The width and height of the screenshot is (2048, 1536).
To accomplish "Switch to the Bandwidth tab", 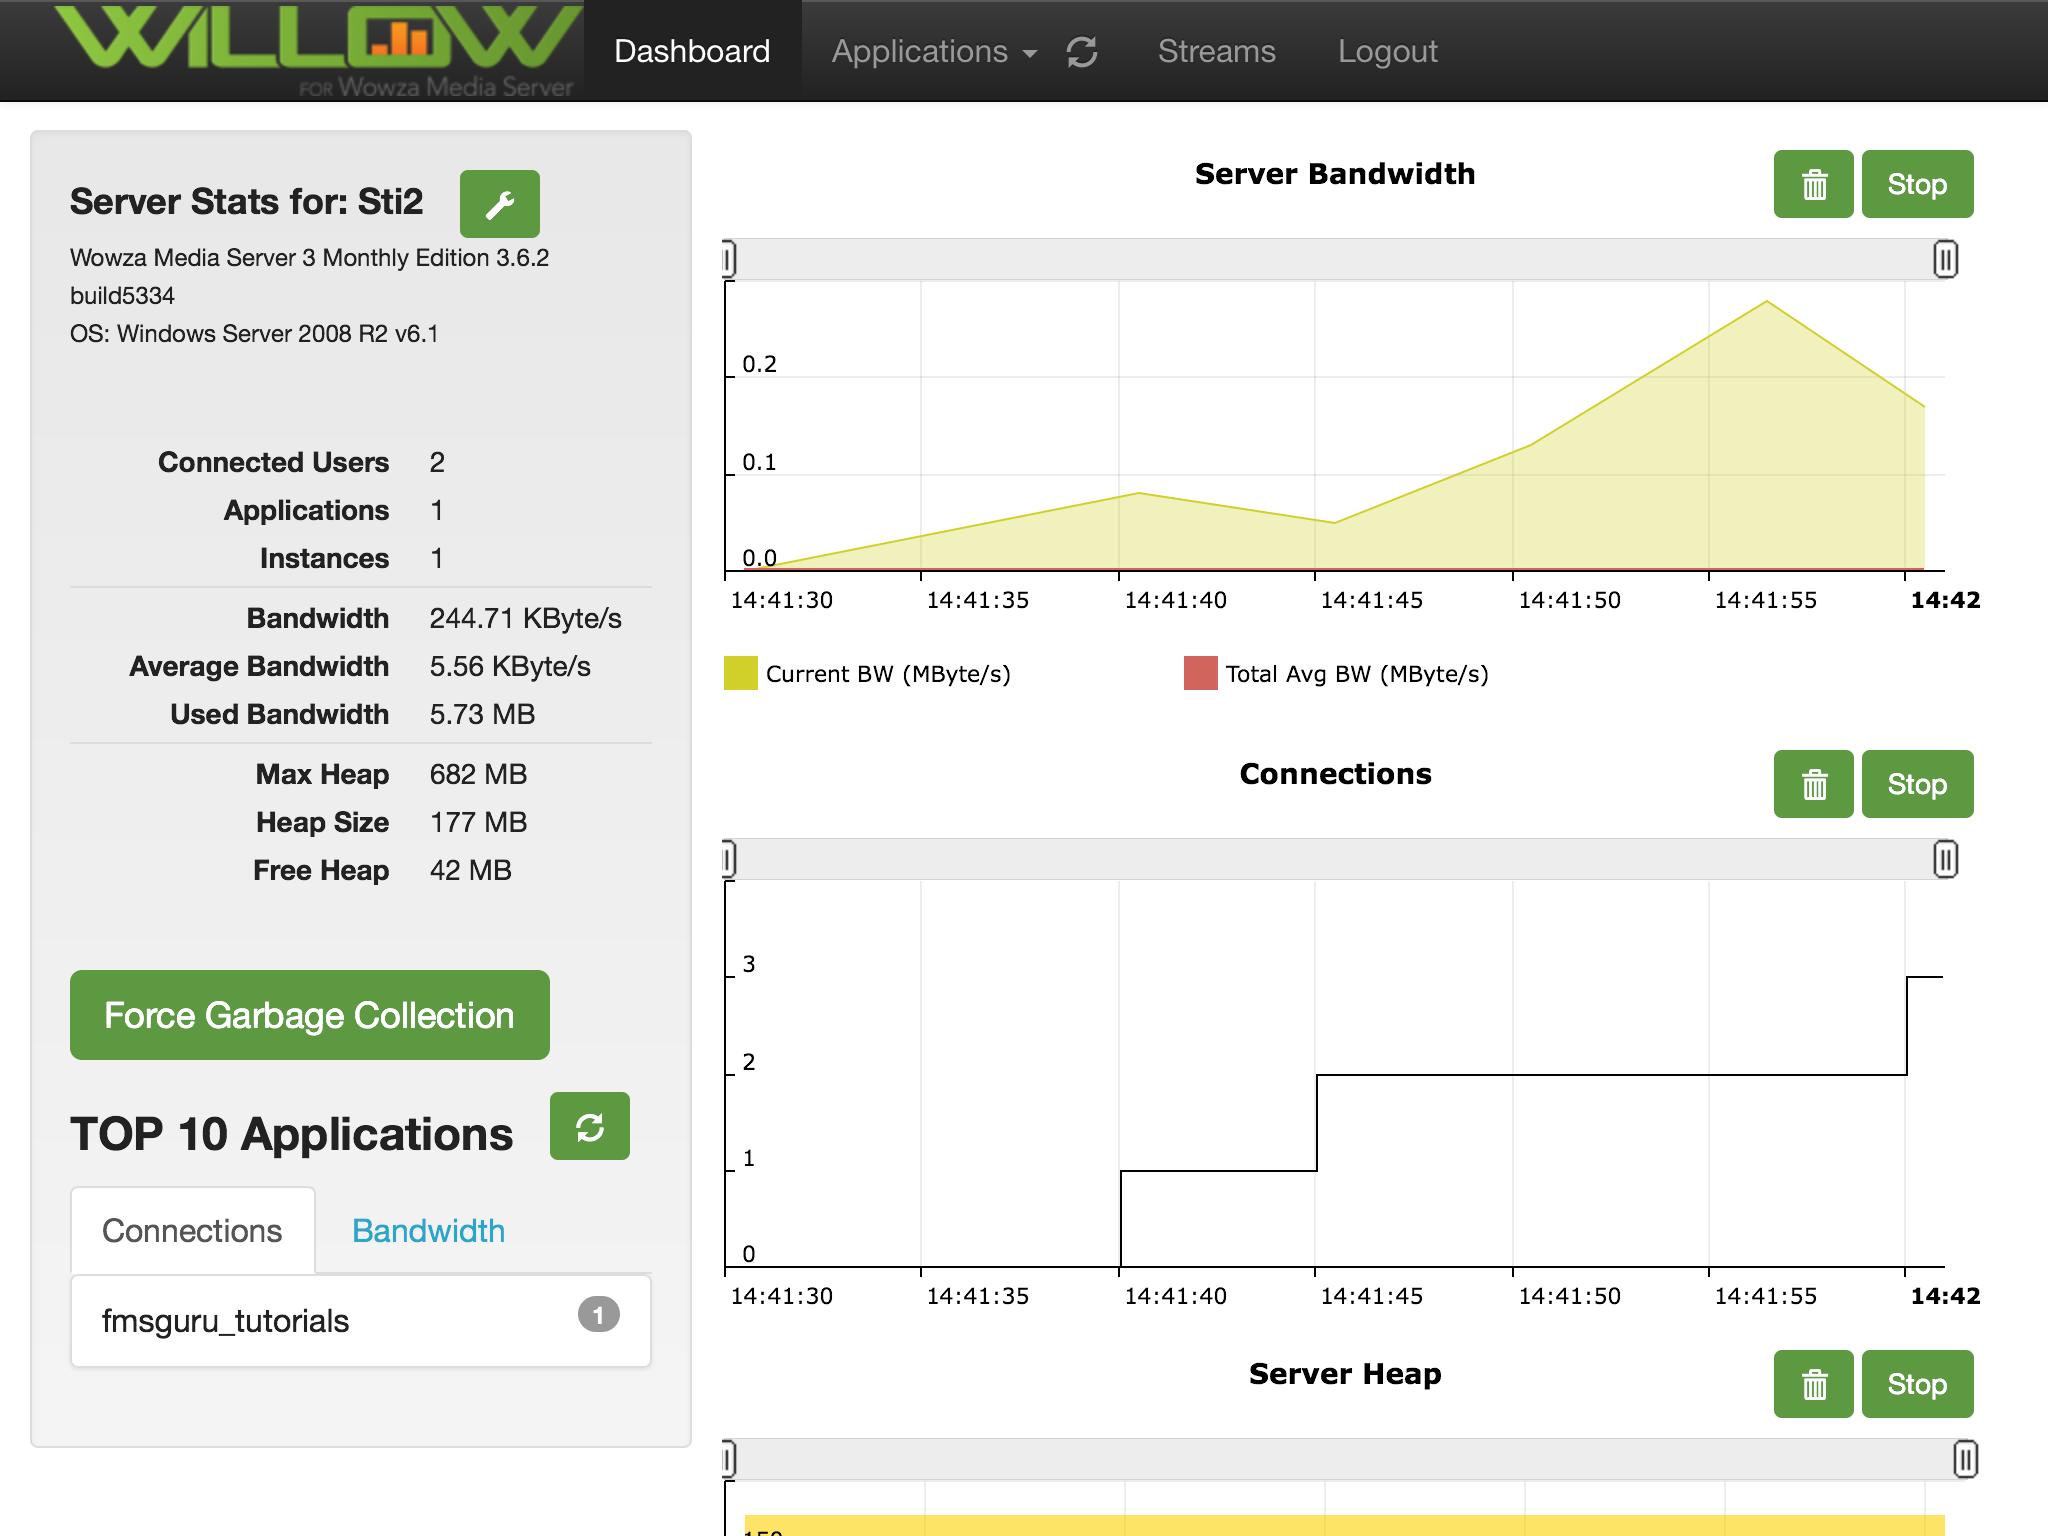I will 428,1231.
